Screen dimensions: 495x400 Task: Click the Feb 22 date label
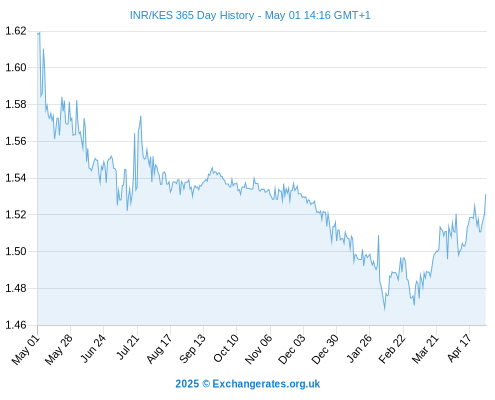point(392,349)
